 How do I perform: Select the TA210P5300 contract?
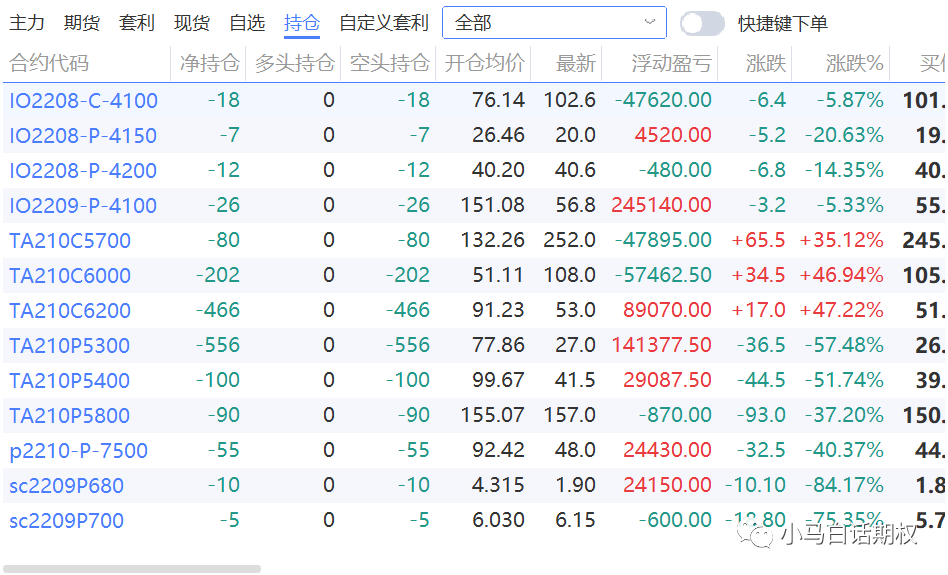[70, 346]
